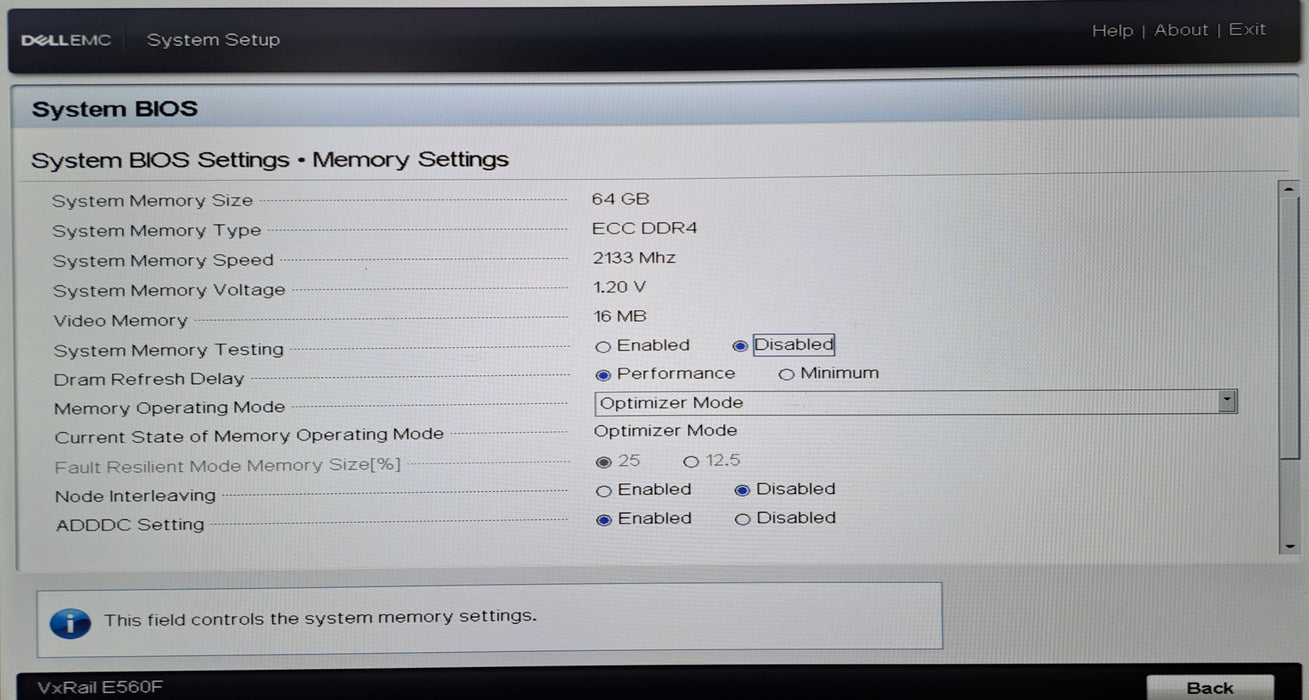
Task: Open Help in the top bar
Action: click(1112, 31)
